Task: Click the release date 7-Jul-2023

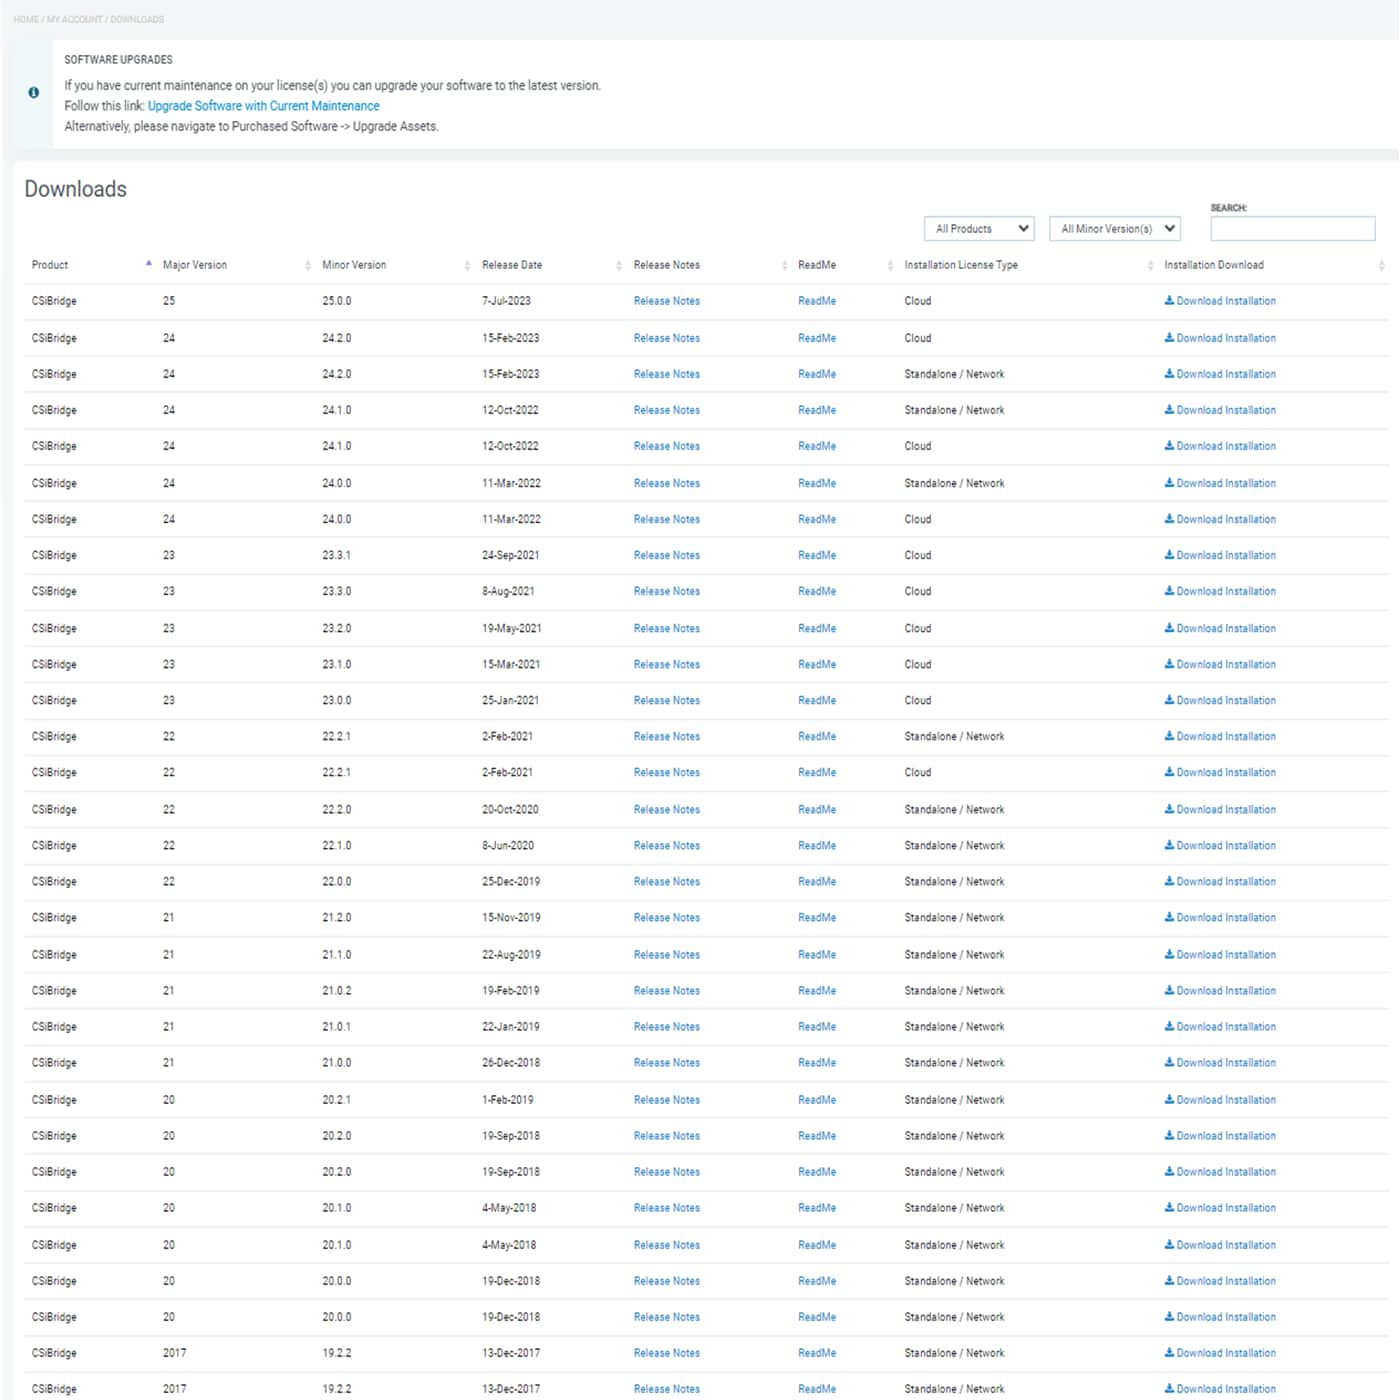Action: click(506, 300)
